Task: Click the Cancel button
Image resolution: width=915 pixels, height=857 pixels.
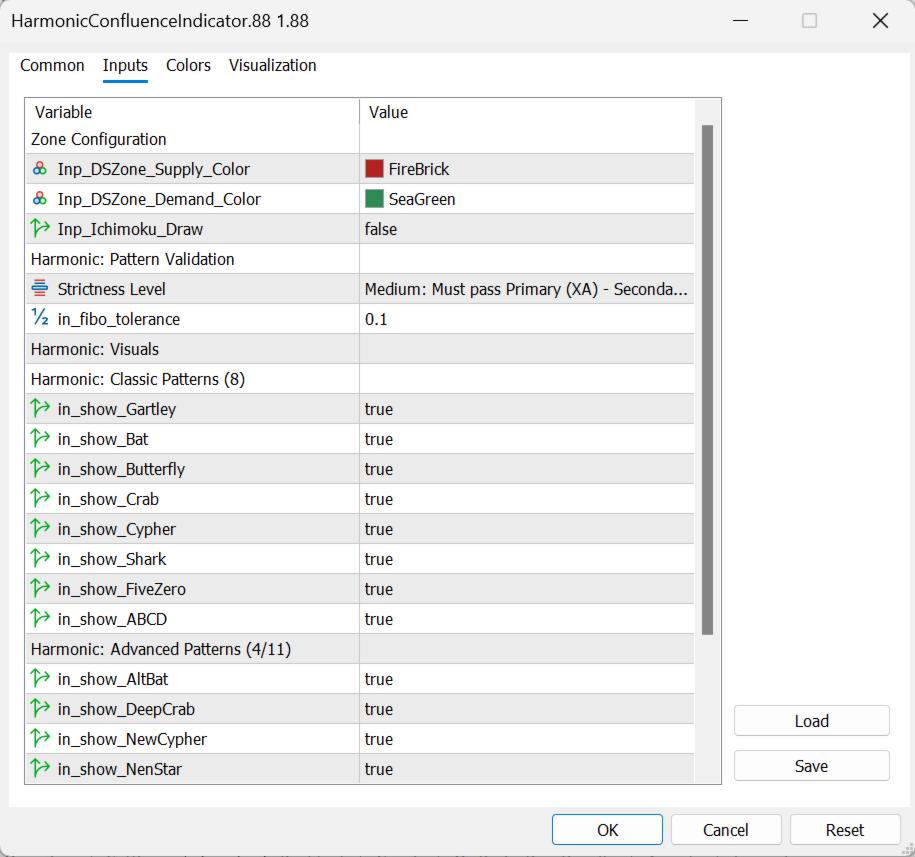Action: click(725, 830)
